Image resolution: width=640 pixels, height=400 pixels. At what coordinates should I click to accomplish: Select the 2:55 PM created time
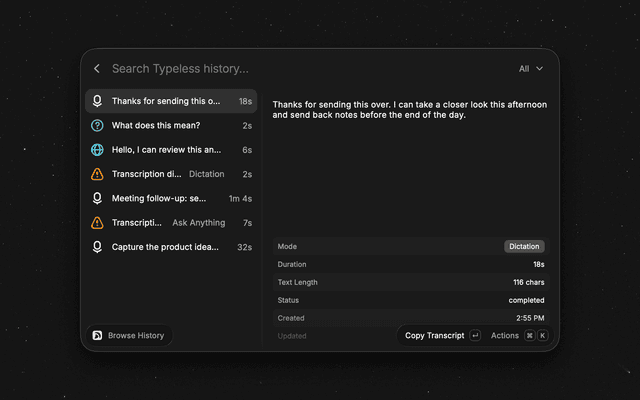pos(530,318)
